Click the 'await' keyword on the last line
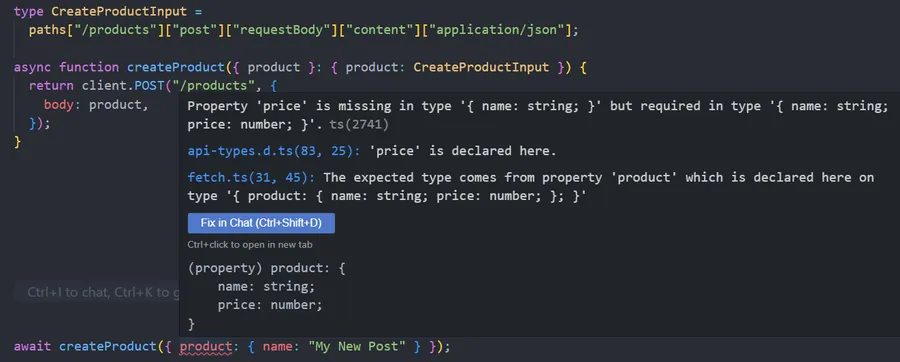Viewport: 900px width, 362px height. (x=33, y=347)
